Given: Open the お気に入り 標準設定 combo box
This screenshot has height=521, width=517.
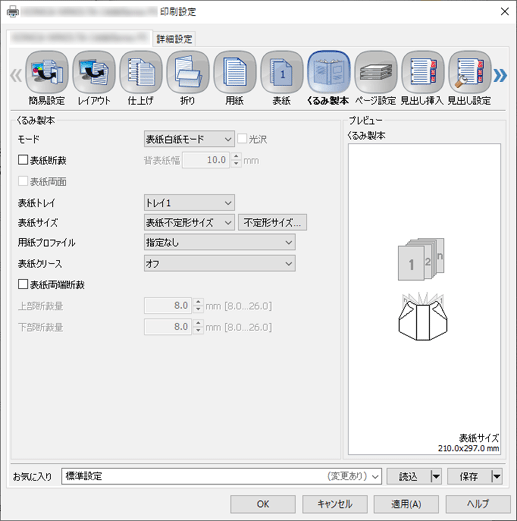Looking at the screenshot, I should point(221,476).
